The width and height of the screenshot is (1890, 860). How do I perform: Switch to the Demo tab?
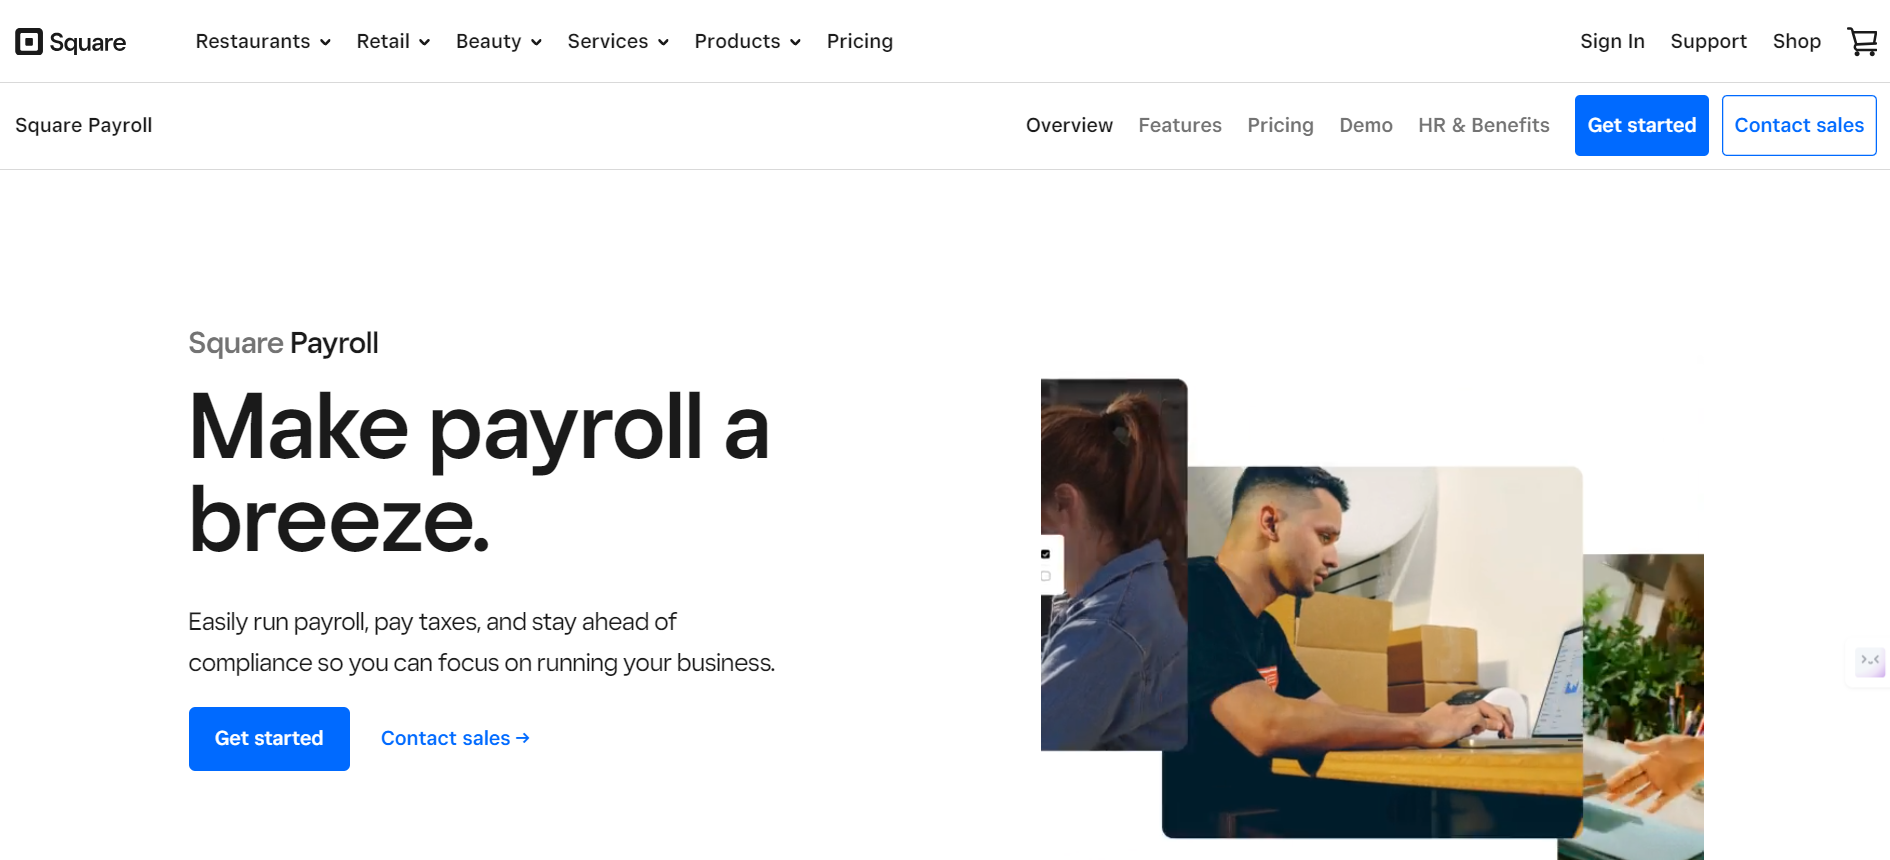[x=1366, y=125]
